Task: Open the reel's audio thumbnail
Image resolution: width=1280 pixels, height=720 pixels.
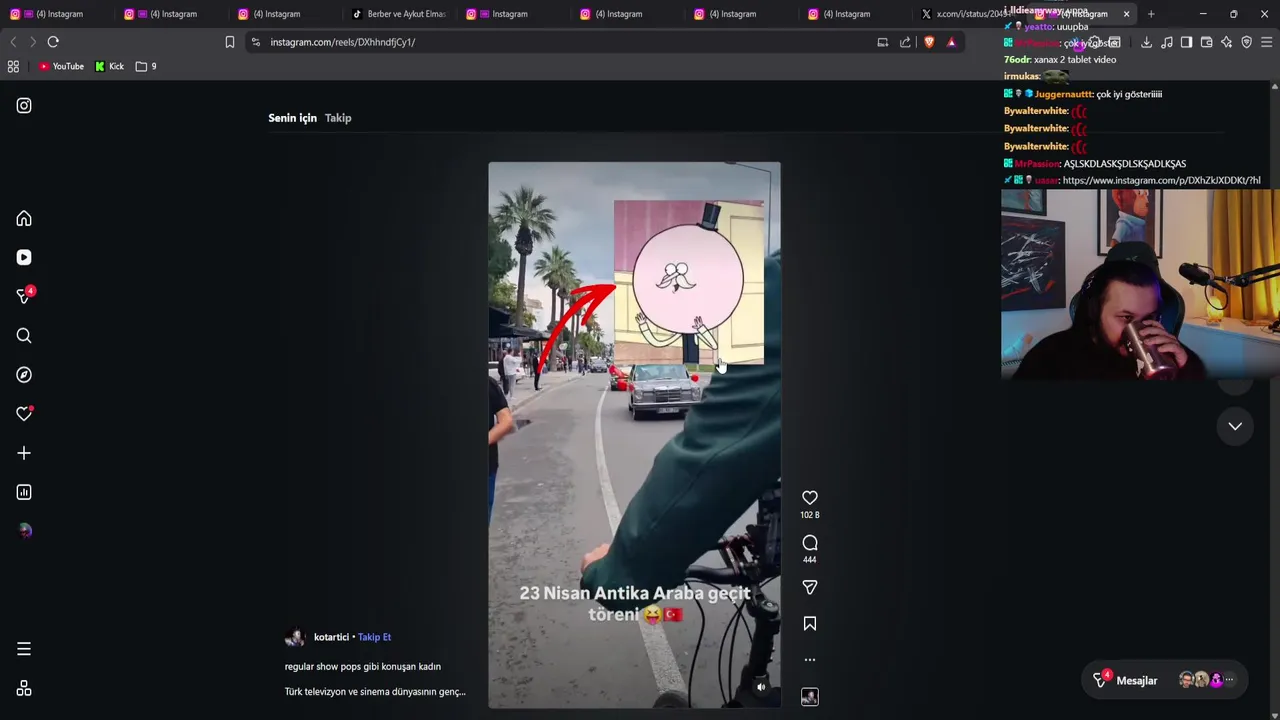Action: pos(810,697)
